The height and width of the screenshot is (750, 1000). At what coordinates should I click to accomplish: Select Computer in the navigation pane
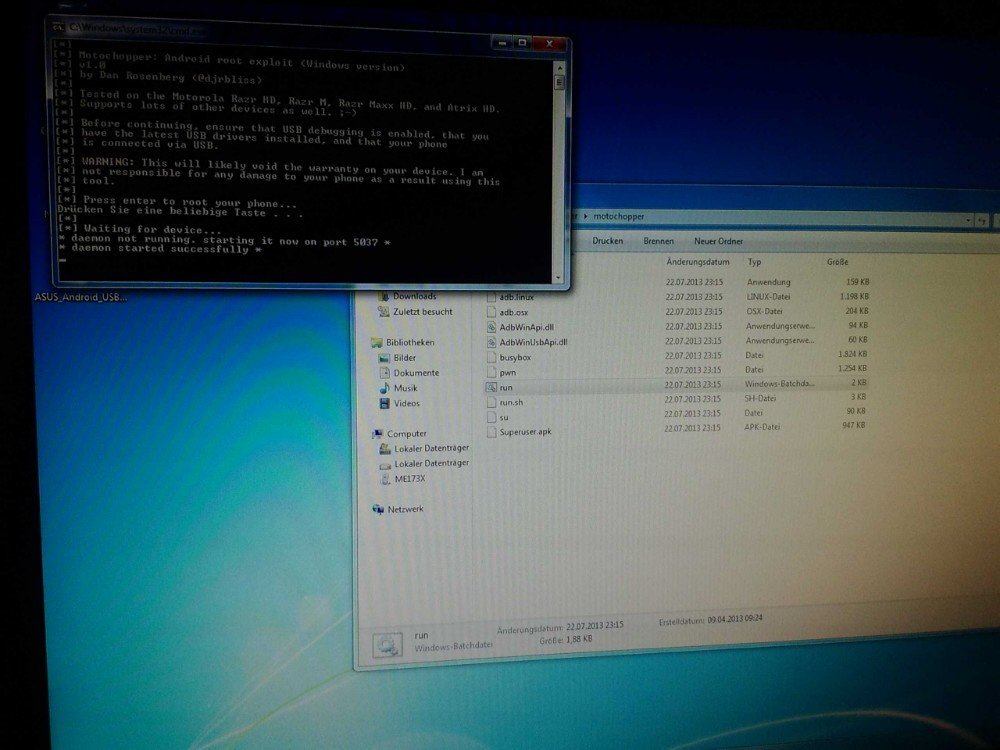coord(406,434)
